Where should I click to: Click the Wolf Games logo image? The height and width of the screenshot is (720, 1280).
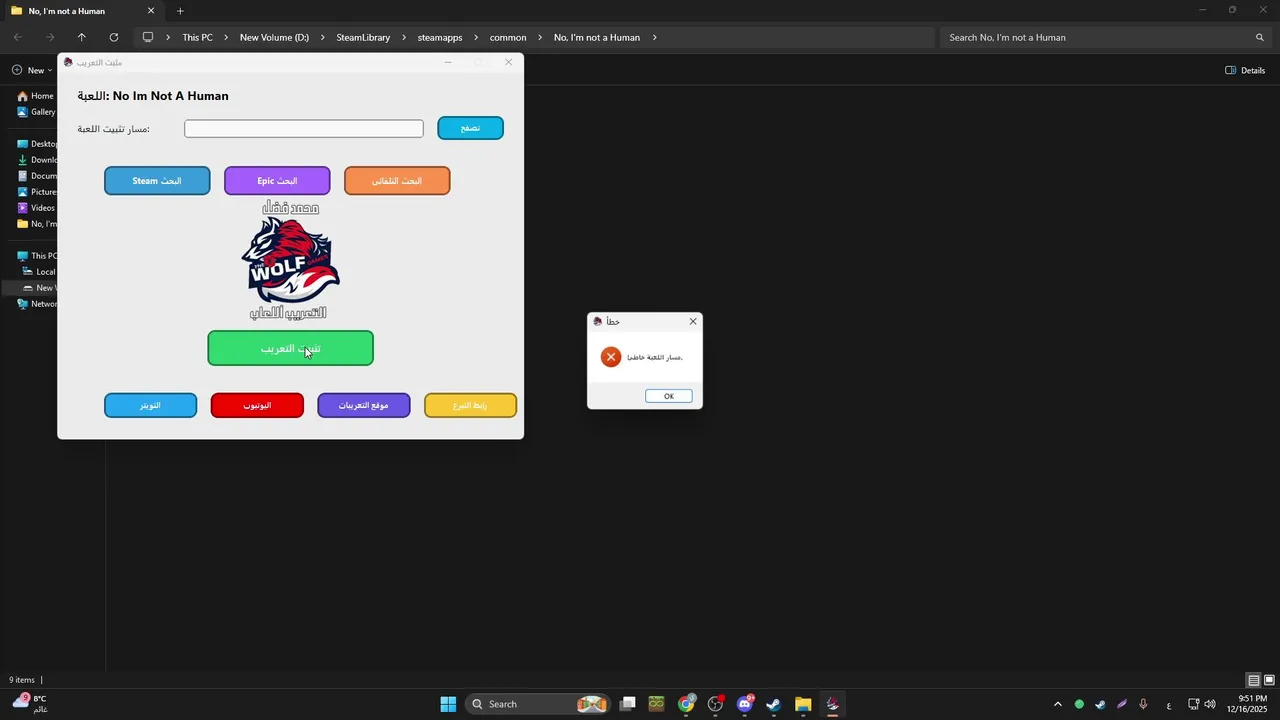(290, 260)
